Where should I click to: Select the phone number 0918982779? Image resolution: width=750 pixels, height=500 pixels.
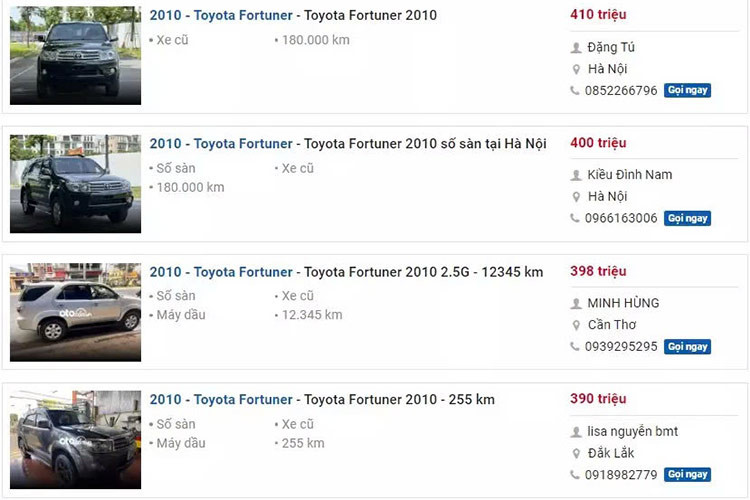(x=621, y=475)
